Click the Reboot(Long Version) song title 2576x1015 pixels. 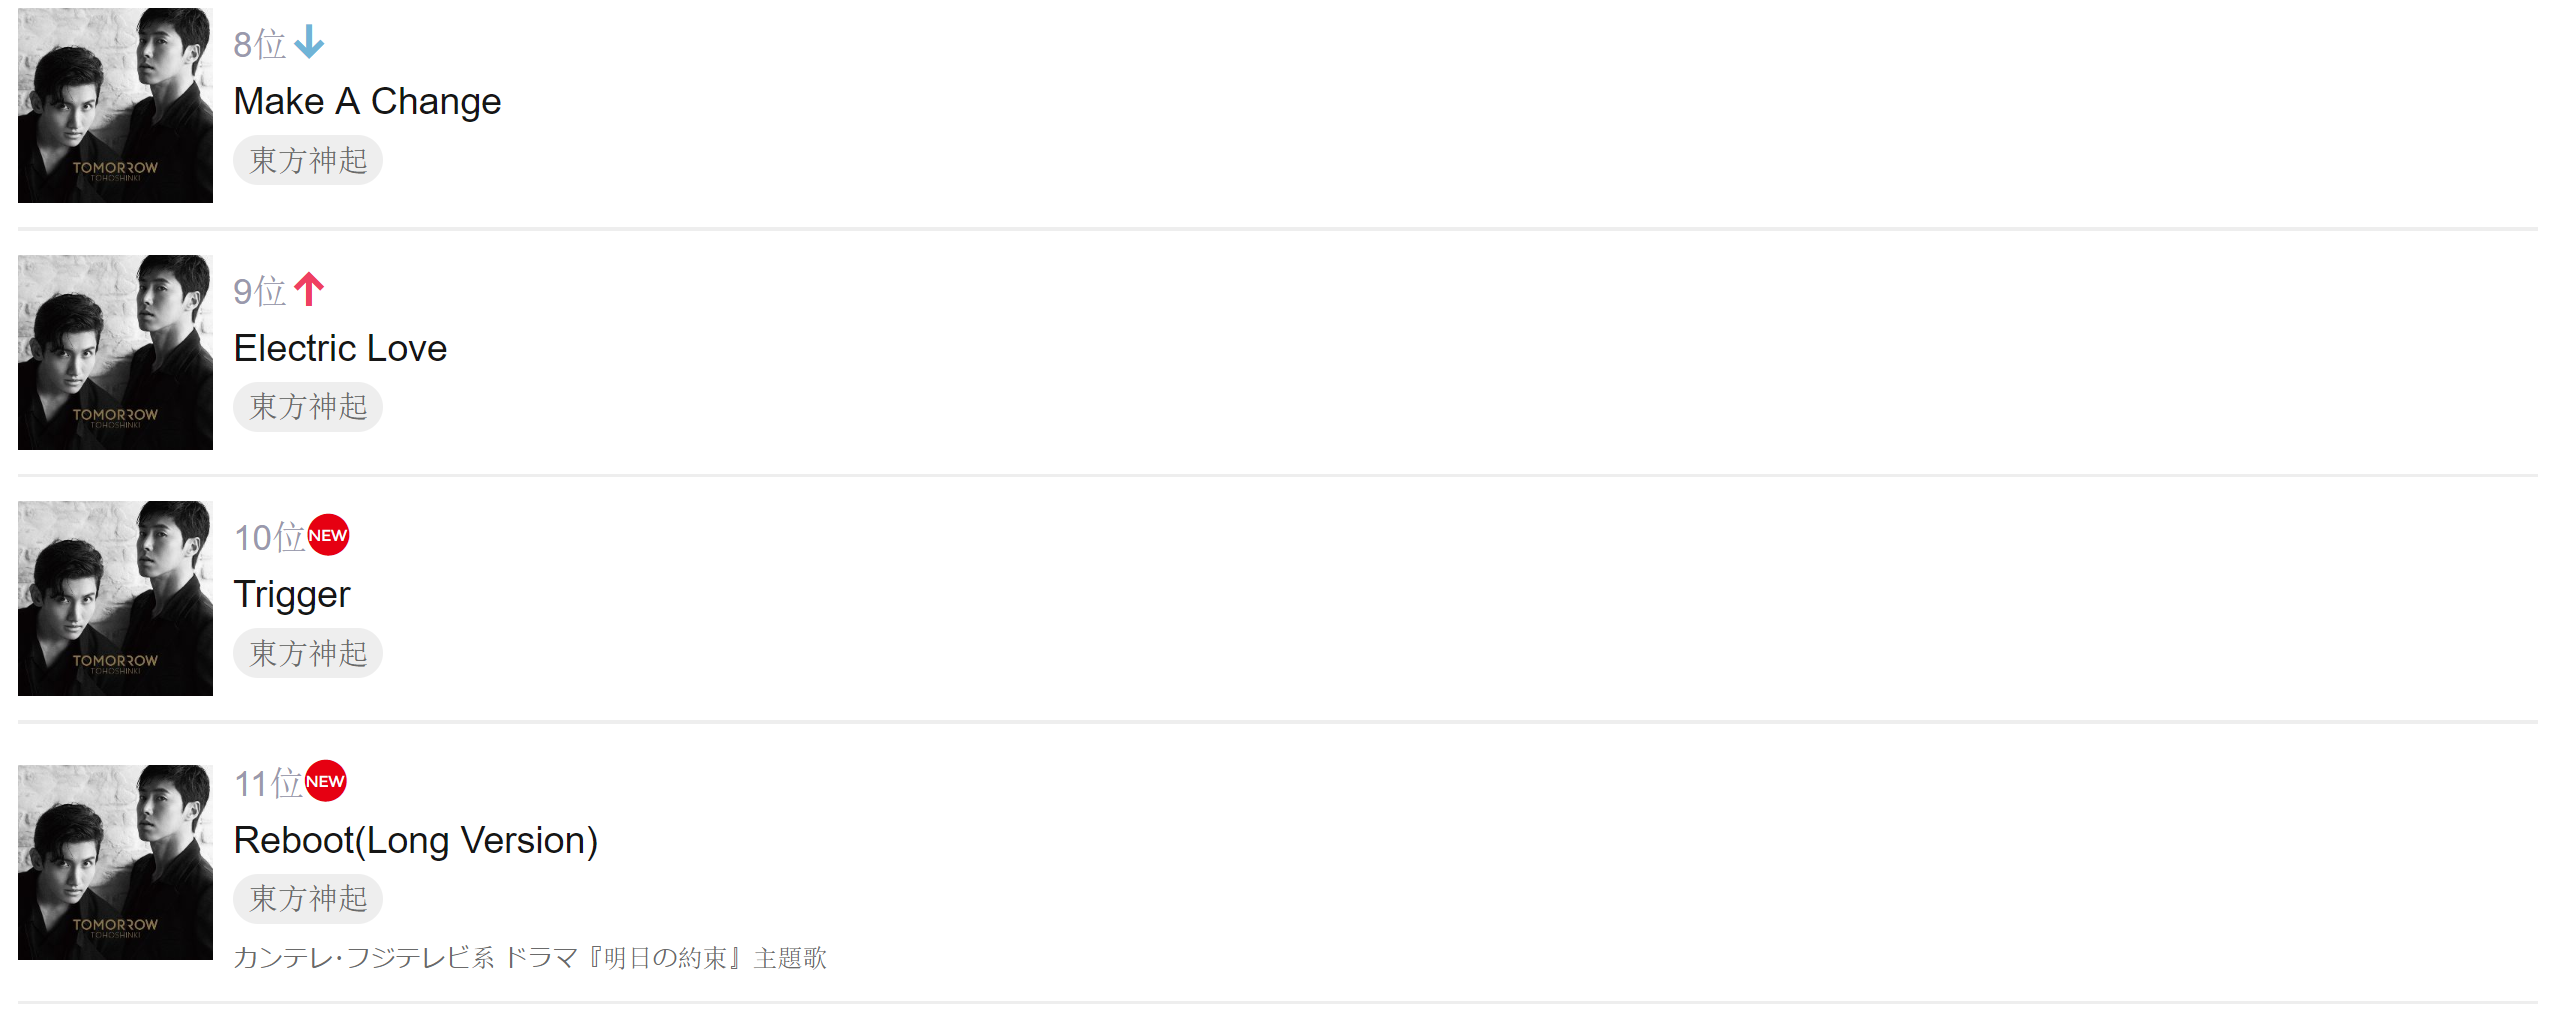click(415, 840)
